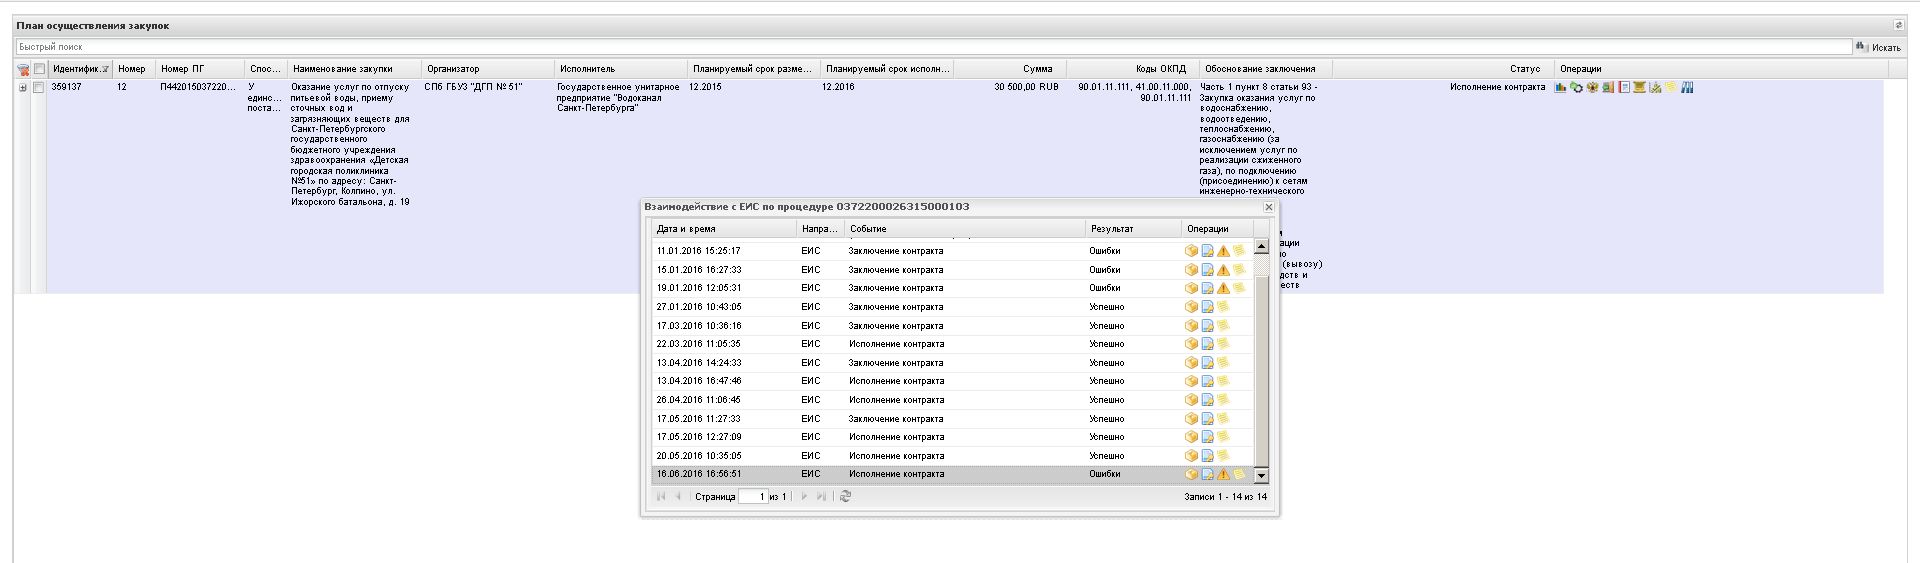Go to the previous page in dialog pager

tap(679, 496)
